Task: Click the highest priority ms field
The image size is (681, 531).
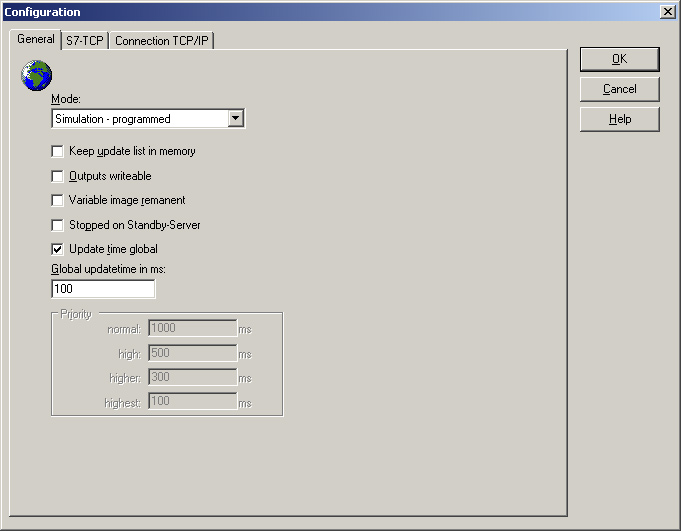Action: [192, 401]
